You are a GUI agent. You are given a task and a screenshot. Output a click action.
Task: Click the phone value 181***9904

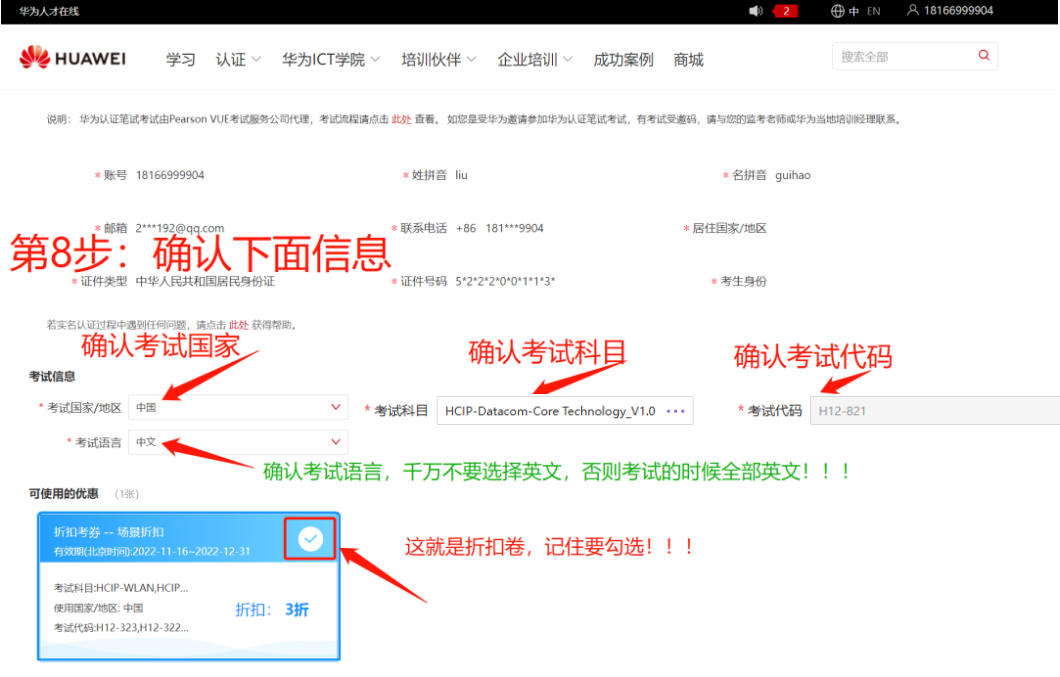tap(514, 228)
